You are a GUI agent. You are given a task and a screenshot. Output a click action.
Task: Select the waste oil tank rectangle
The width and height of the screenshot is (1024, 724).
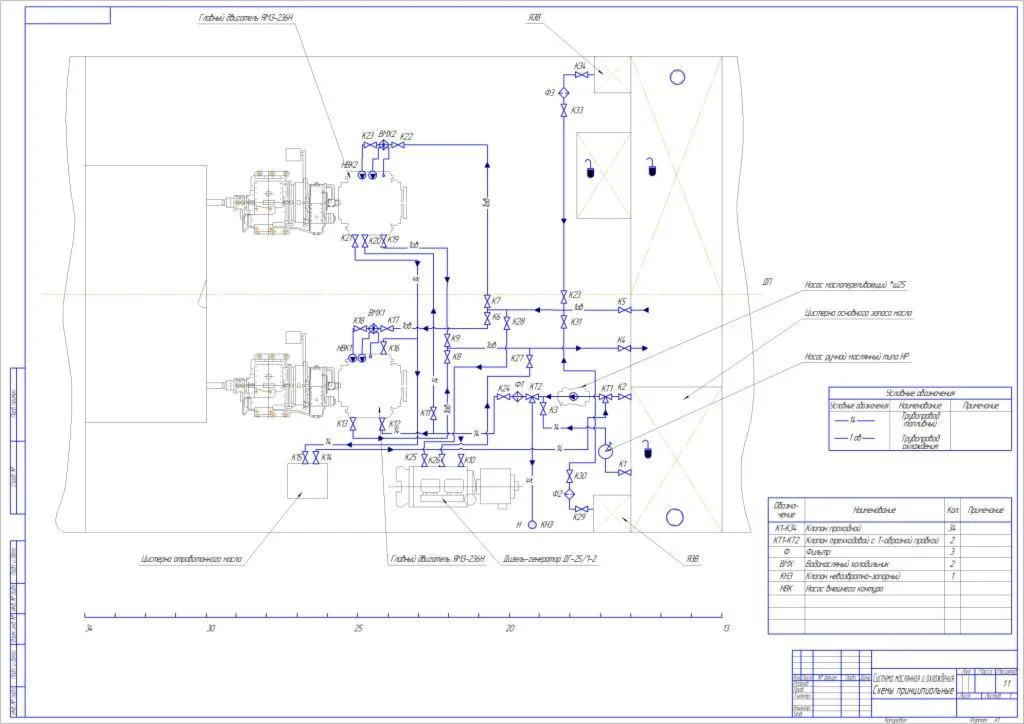(308, 481)
